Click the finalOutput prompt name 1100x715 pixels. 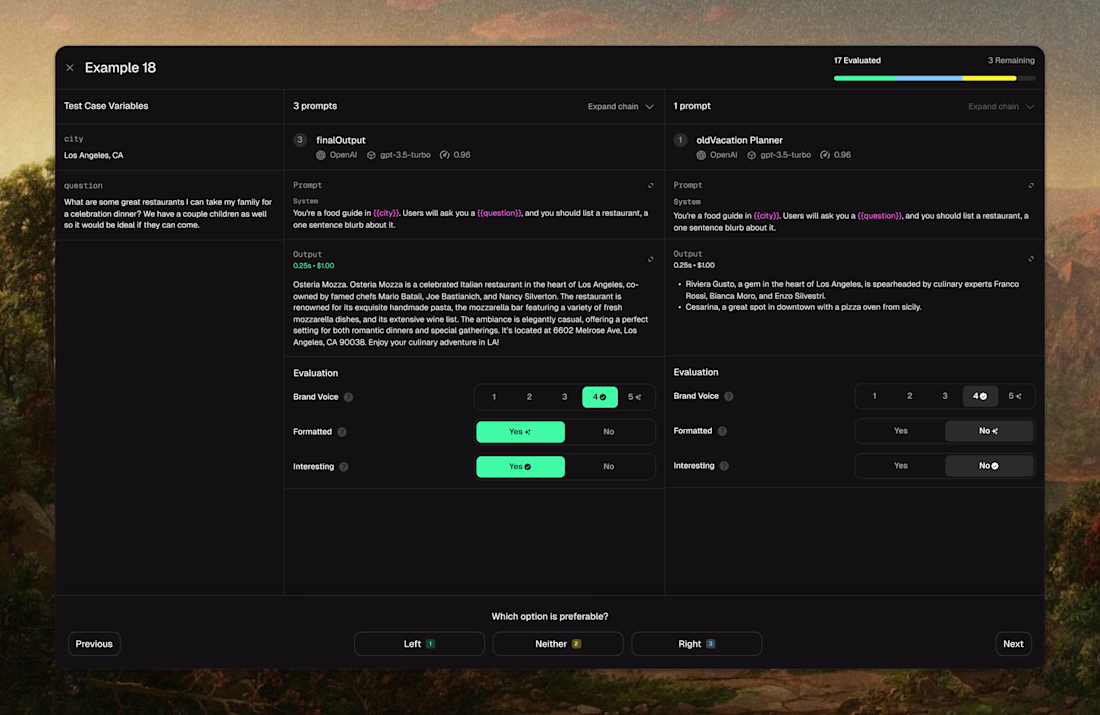[x=341, y=140]
